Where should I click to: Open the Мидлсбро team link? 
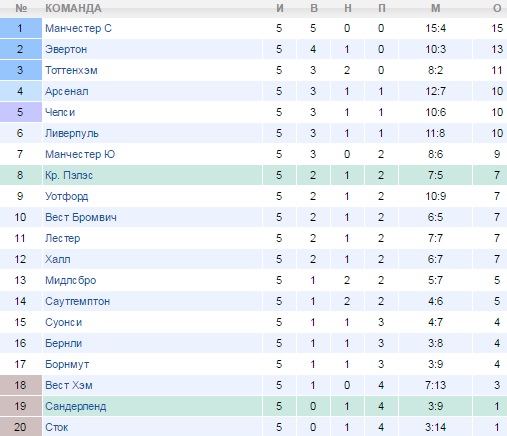pos(71,280)
